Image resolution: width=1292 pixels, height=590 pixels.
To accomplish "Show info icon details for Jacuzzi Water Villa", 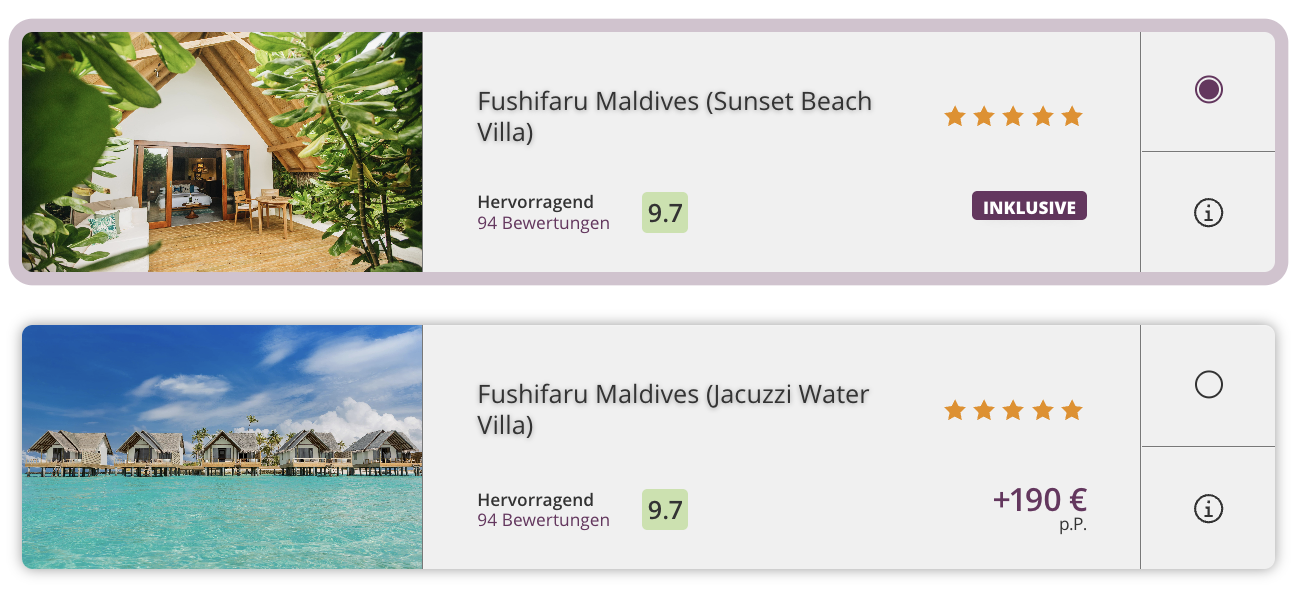I will point(1208,508).
